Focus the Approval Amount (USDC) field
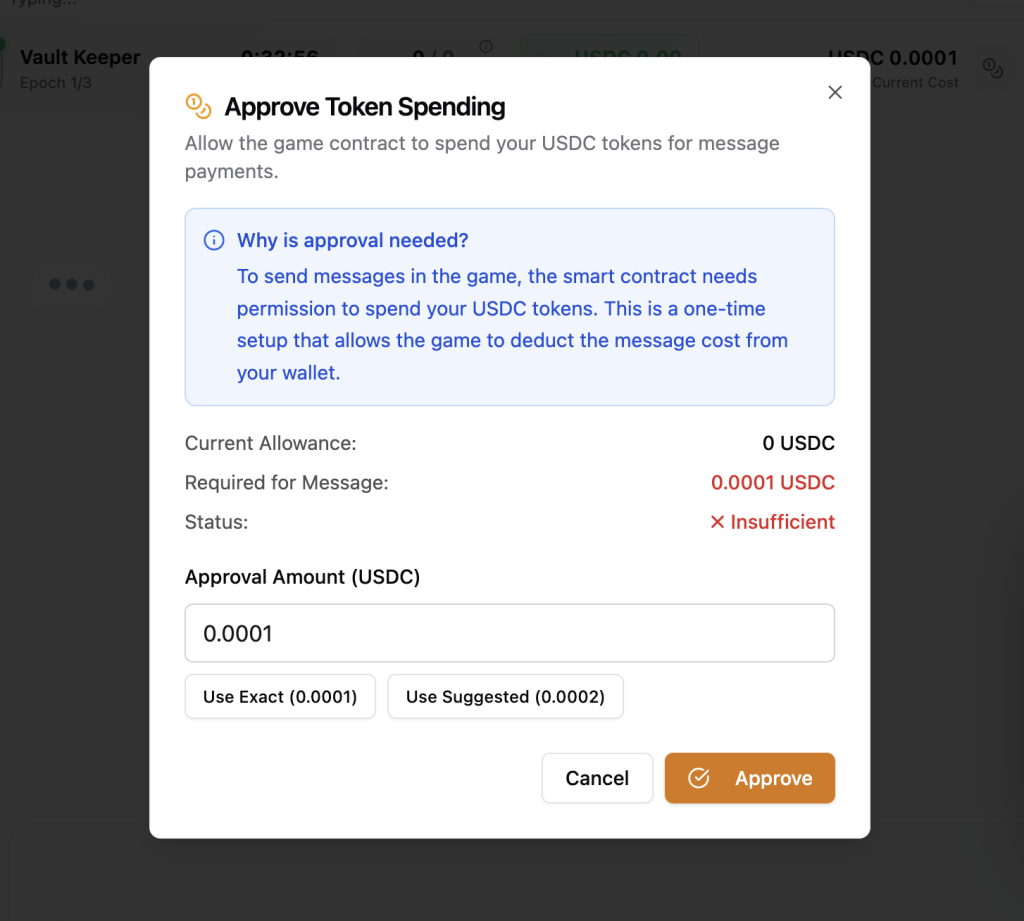 click(510, 633)
